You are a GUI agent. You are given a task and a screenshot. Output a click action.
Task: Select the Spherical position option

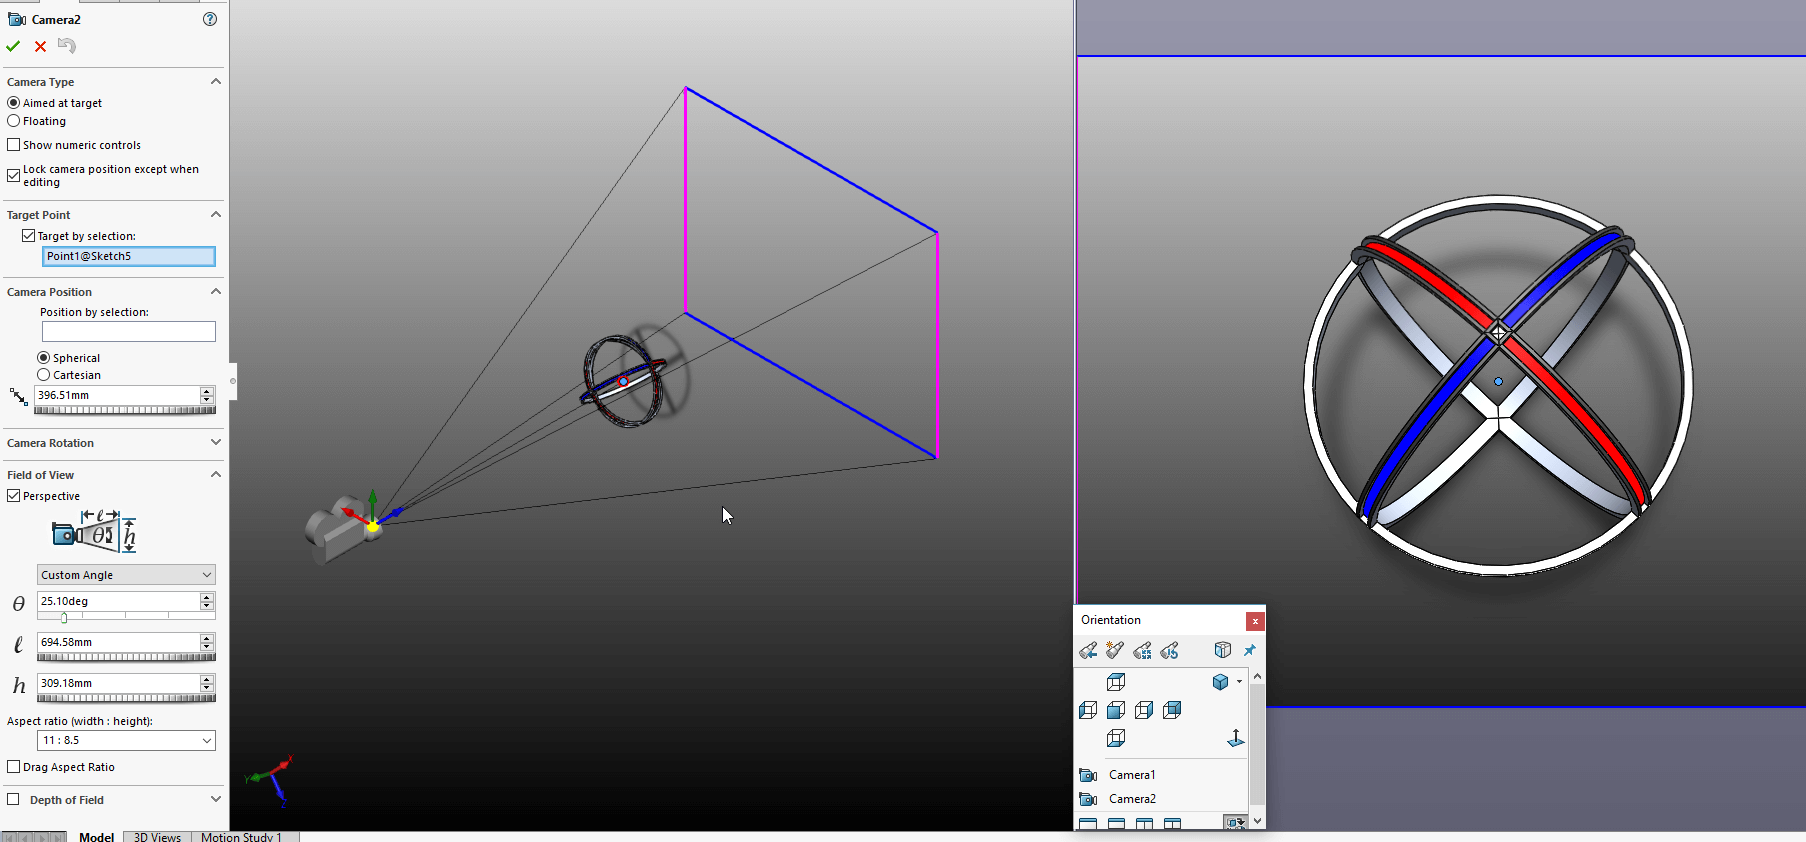point(44,358)
